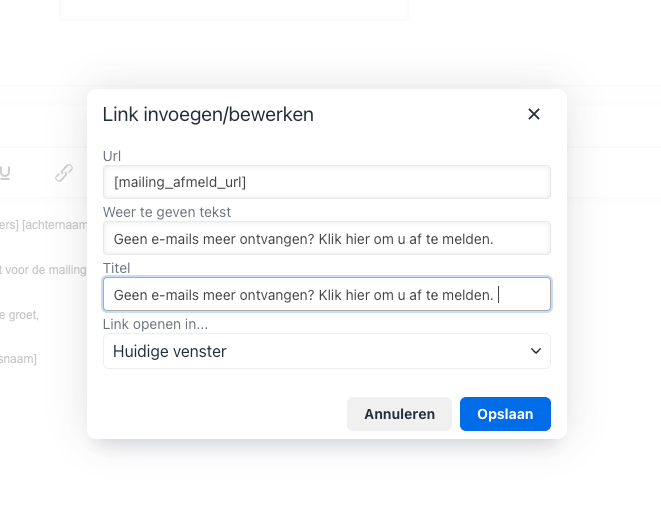Image resolution: width=661 pixels, height=513 pixels.
Task: Open the "Link openen in..." dropdown
Action: (326, 351)
